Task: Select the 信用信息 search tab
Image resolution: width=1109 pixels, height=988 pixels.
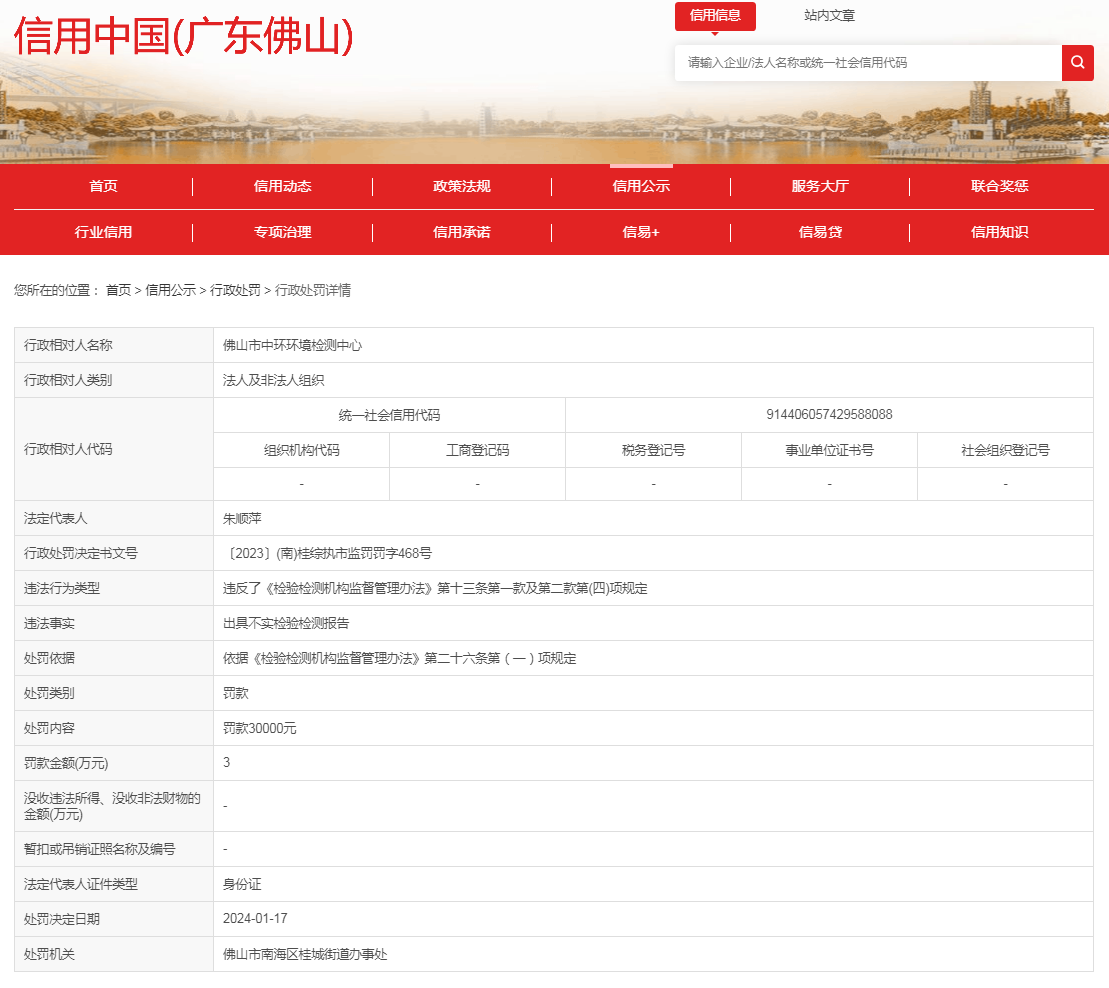Action: tap(714, 16)
